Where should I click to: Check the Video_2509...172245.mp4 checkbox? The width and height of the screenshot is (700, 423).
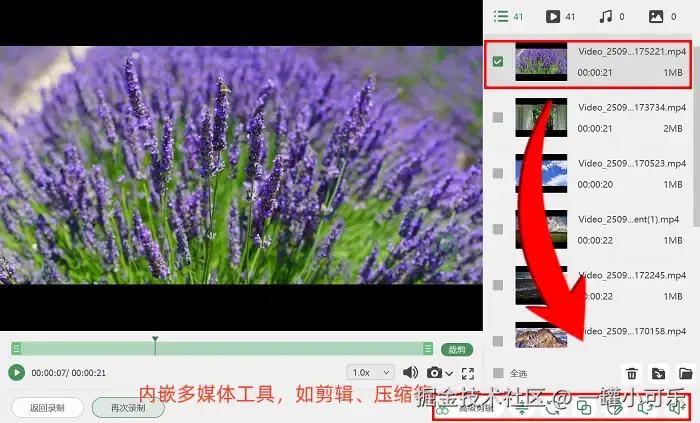tap(498, 285)
